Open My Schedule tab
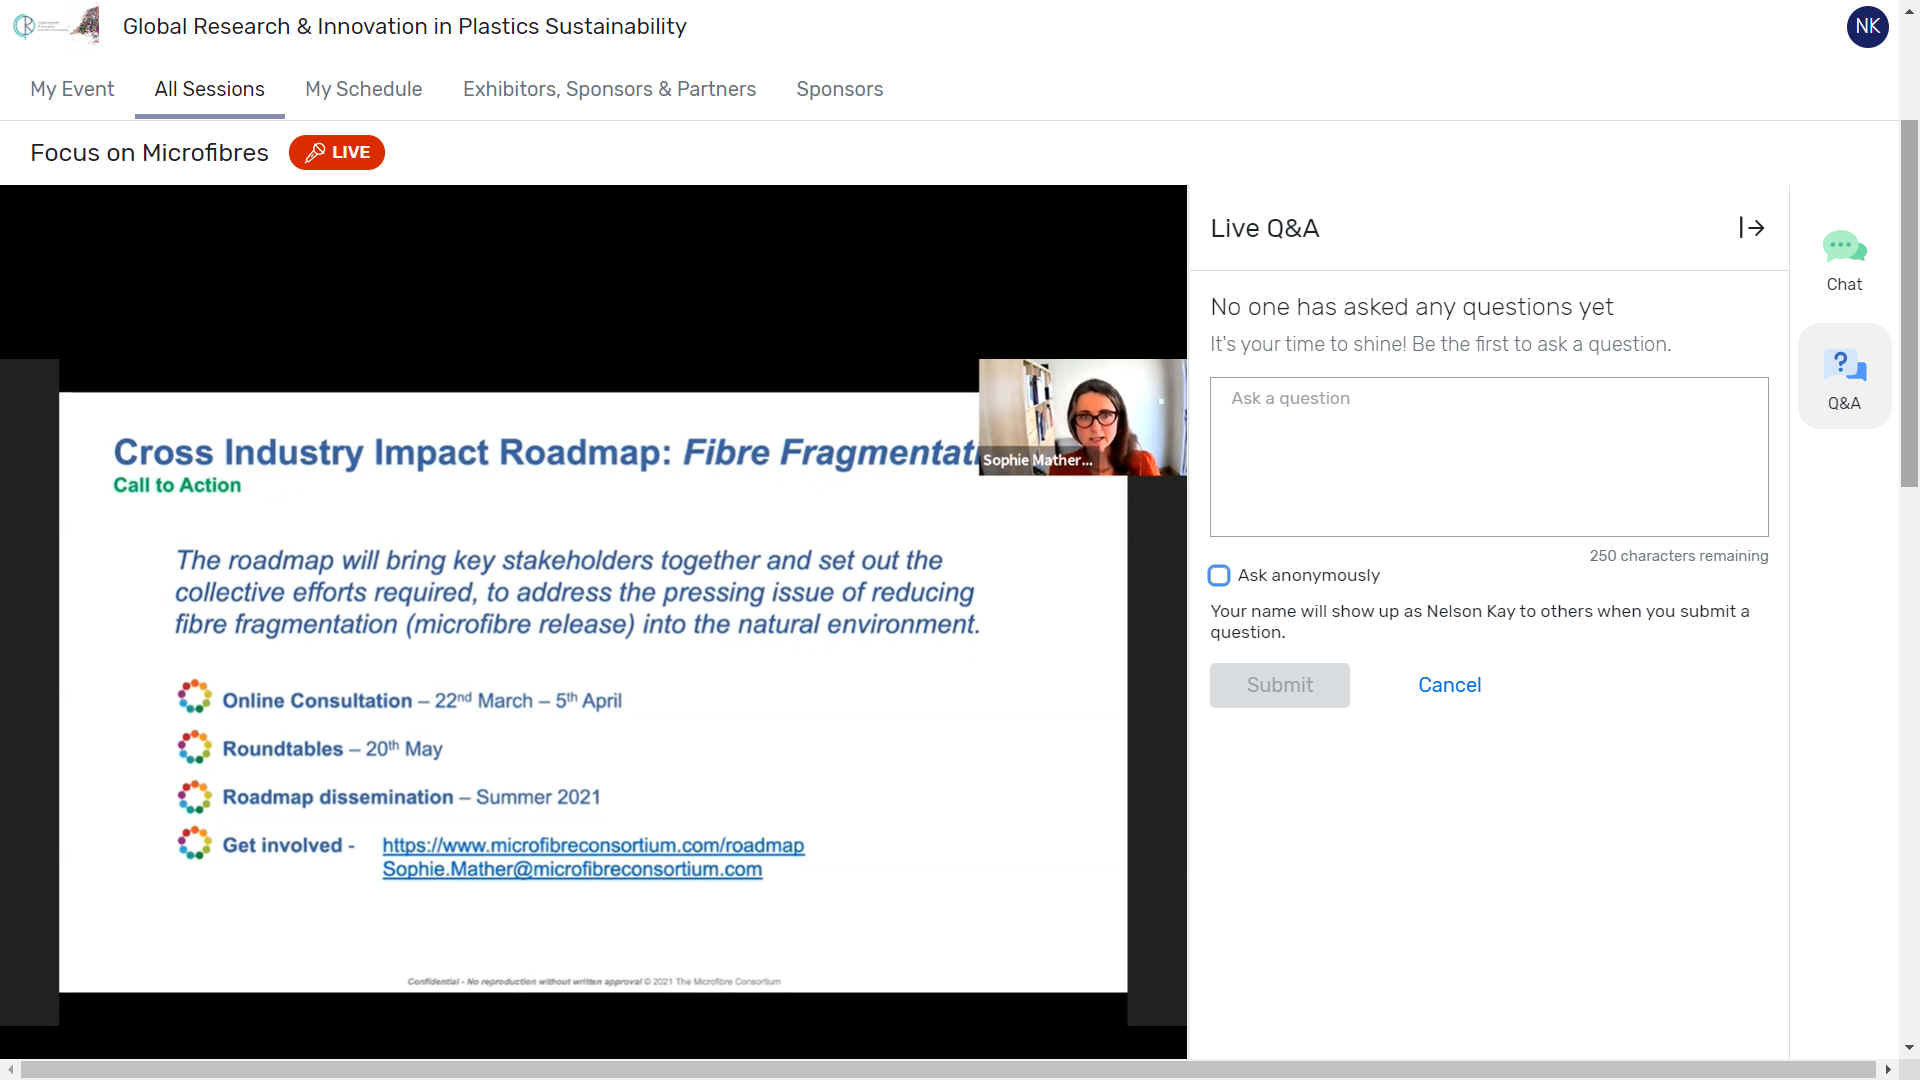This screenshot has height=1080, width=1920. [x=364, y=89]
